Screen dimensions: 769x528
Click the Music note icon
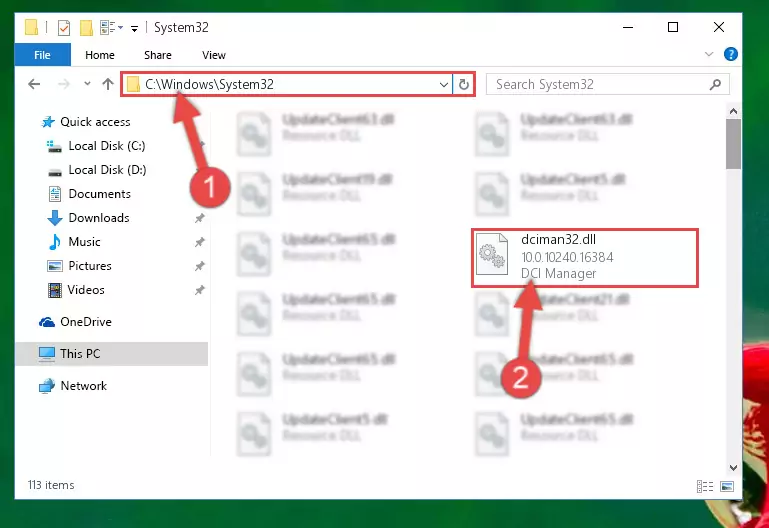click(54, 242)
